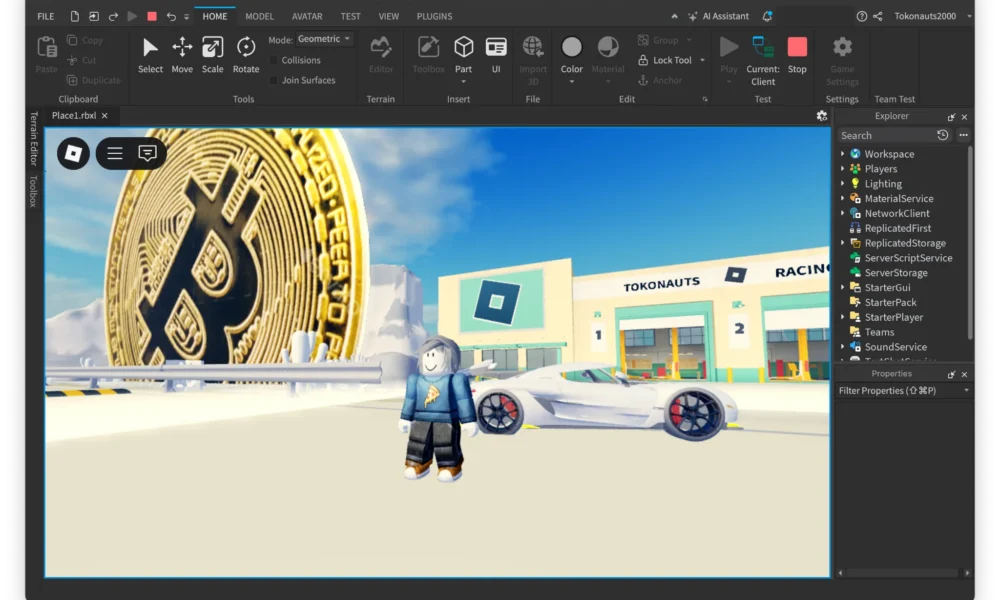
Task: Undock the Properties panel
Action: click(951, 374)
